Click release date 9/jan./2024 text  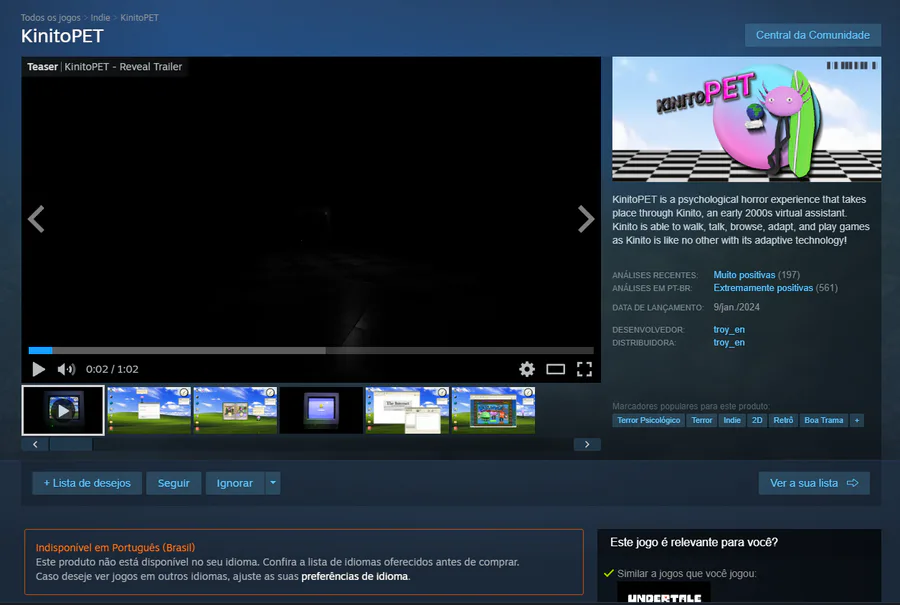[736, 307]
